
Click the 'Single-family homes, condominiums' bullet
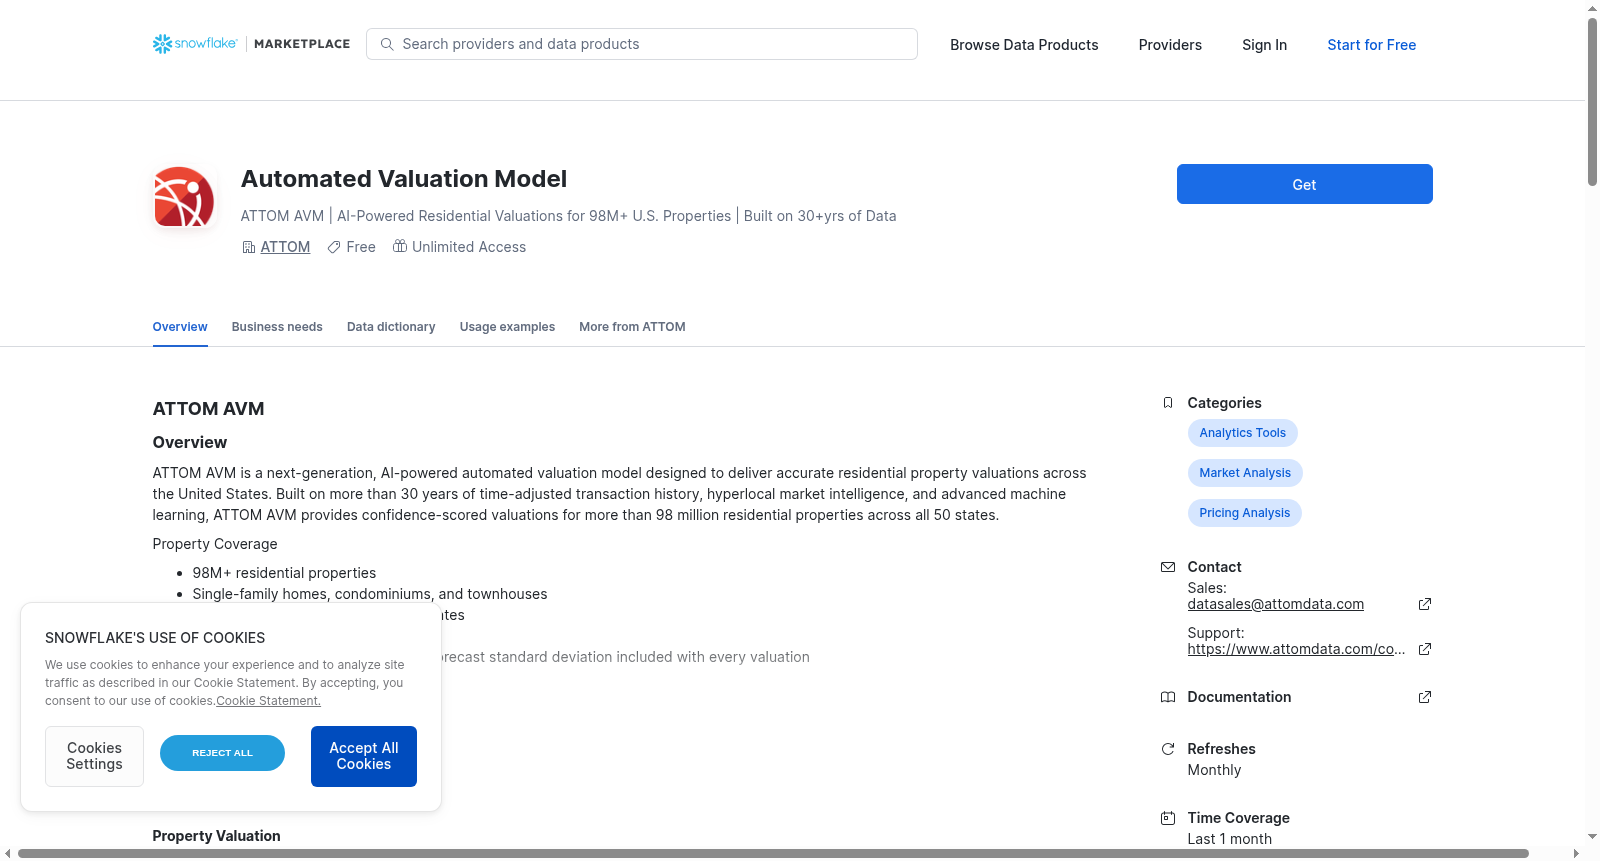point(370,594)
